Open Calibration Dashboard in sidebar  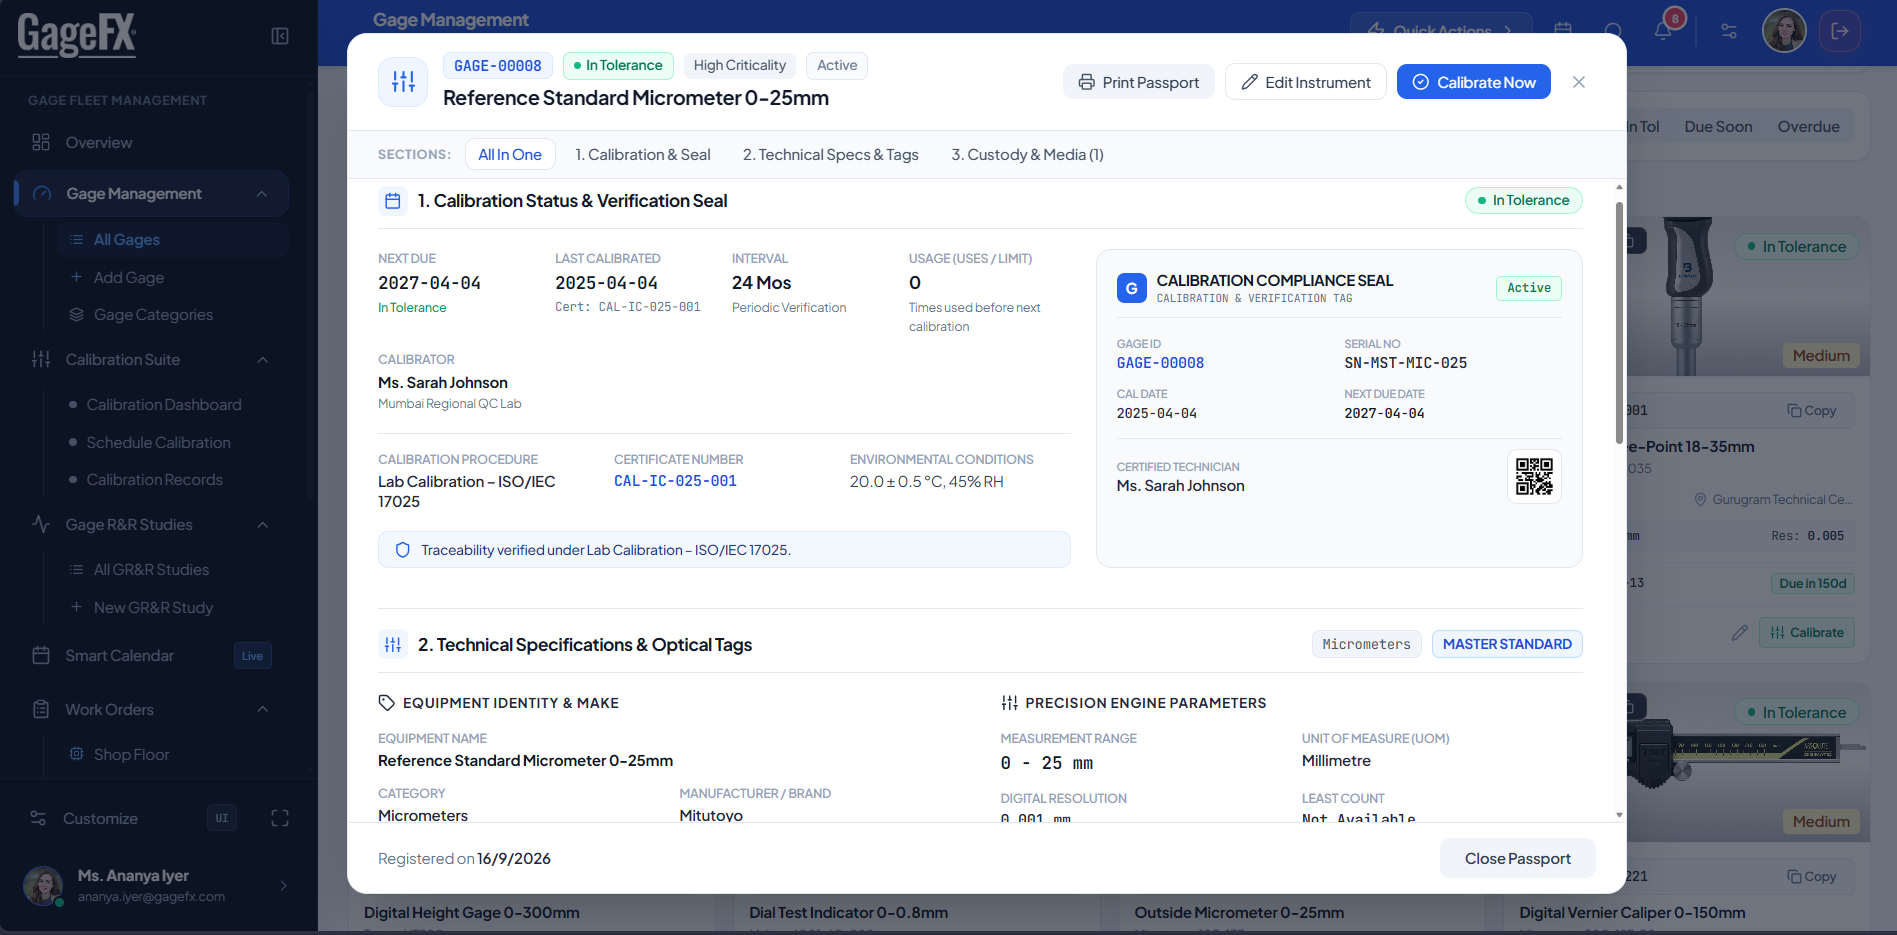pos(164,405)
